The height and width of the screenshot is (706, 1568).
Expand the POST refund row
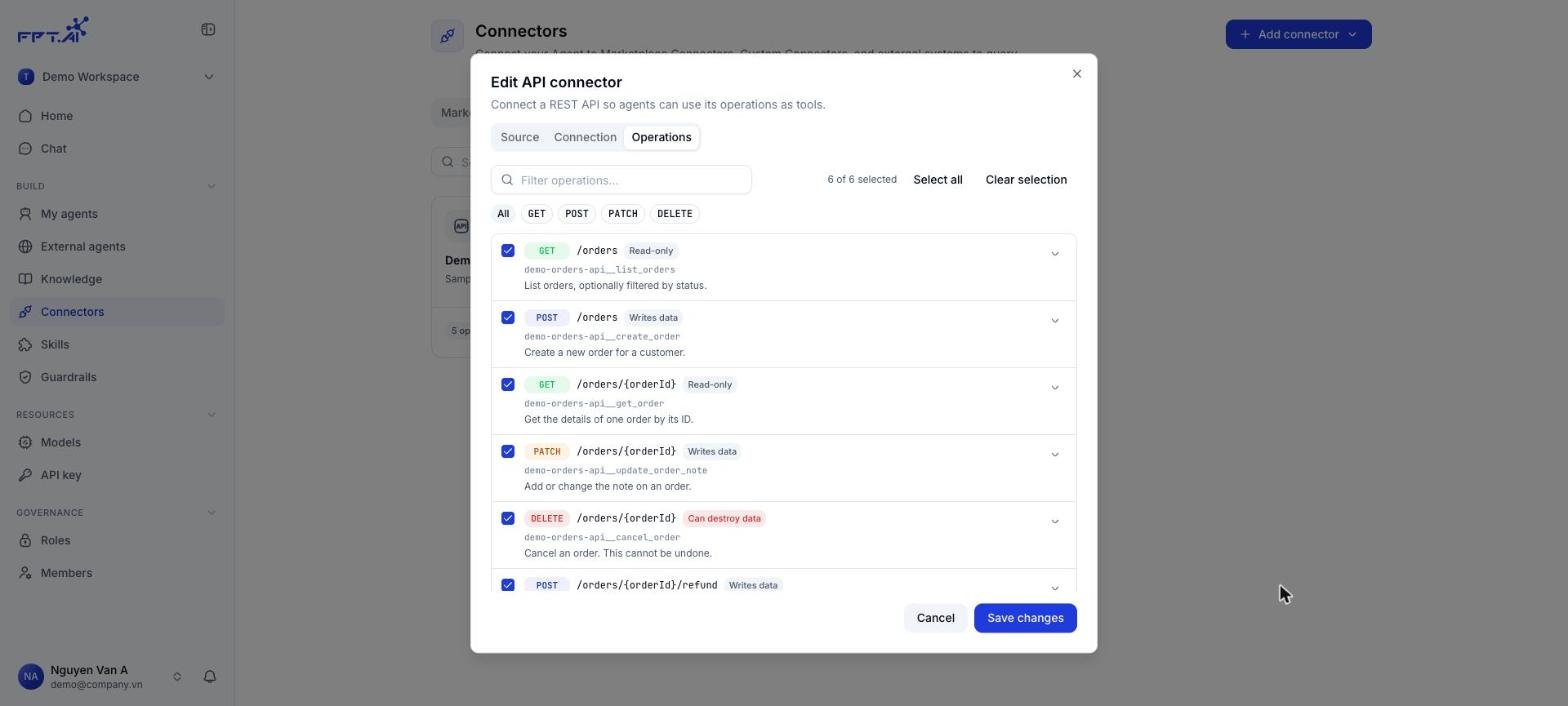click(x=1054, y=588)
